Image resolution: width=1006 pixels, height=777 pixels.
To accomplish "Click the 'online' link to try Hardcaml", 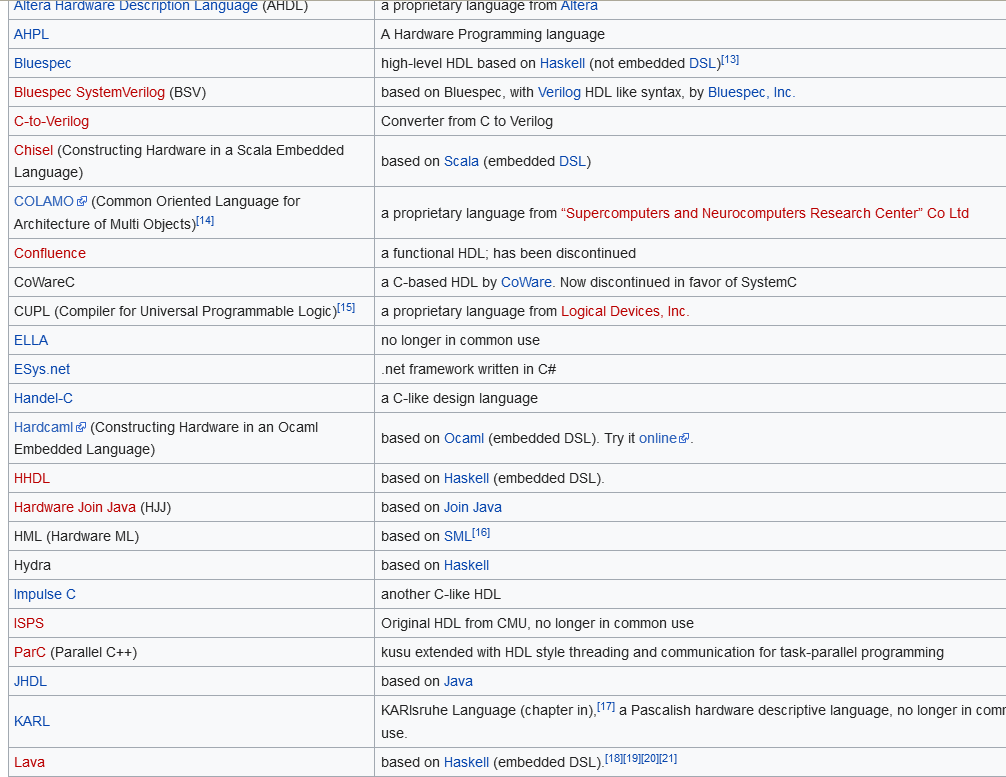I will pyautogui.click(x=658, y=438).
